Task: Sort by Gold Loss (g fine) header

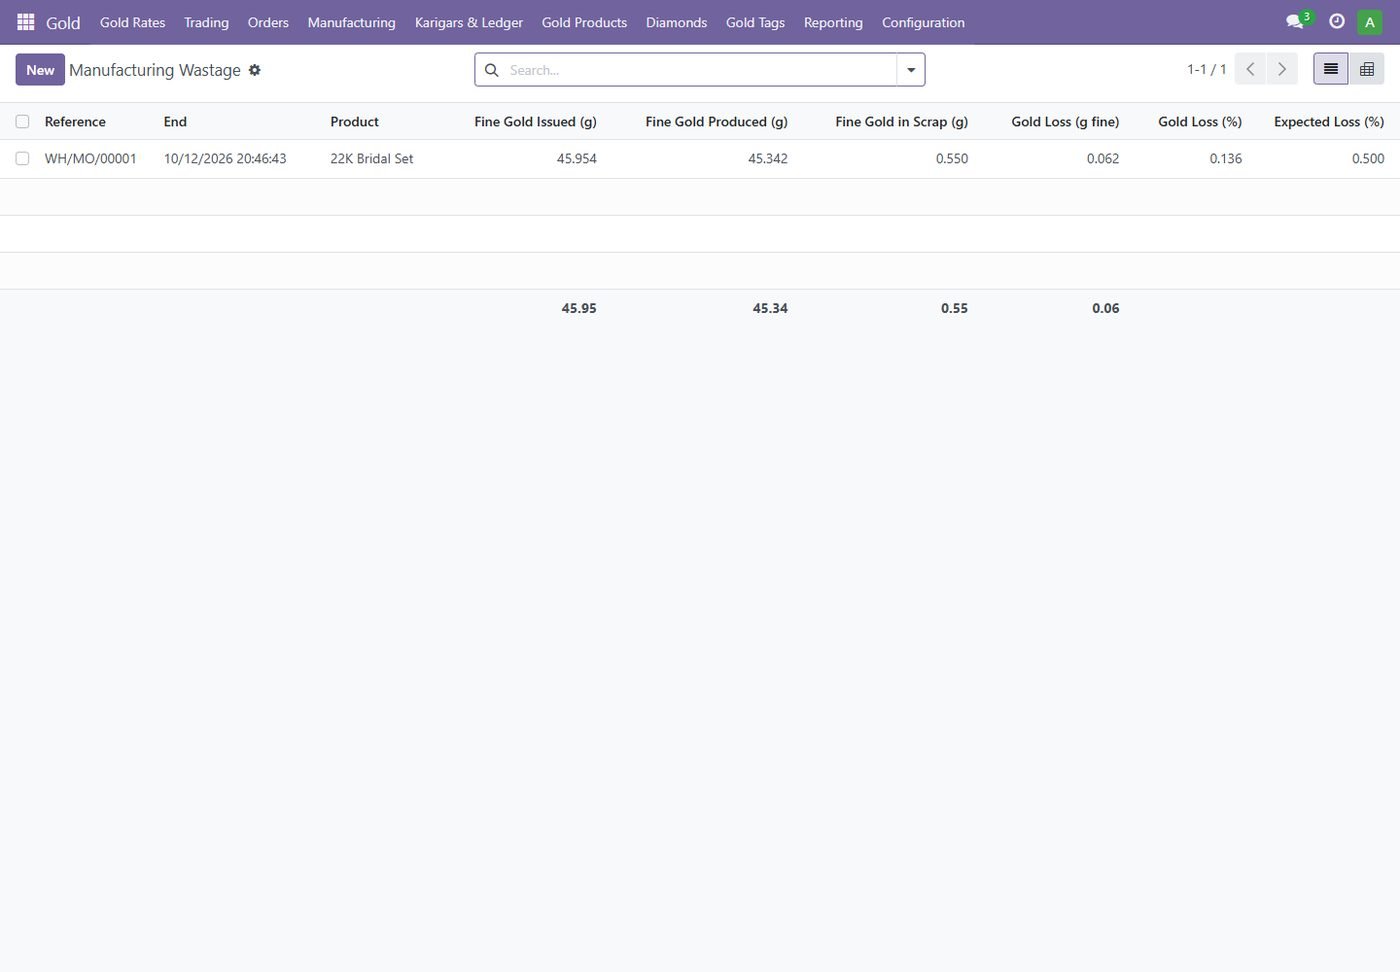Action: tap(1065, 122)
